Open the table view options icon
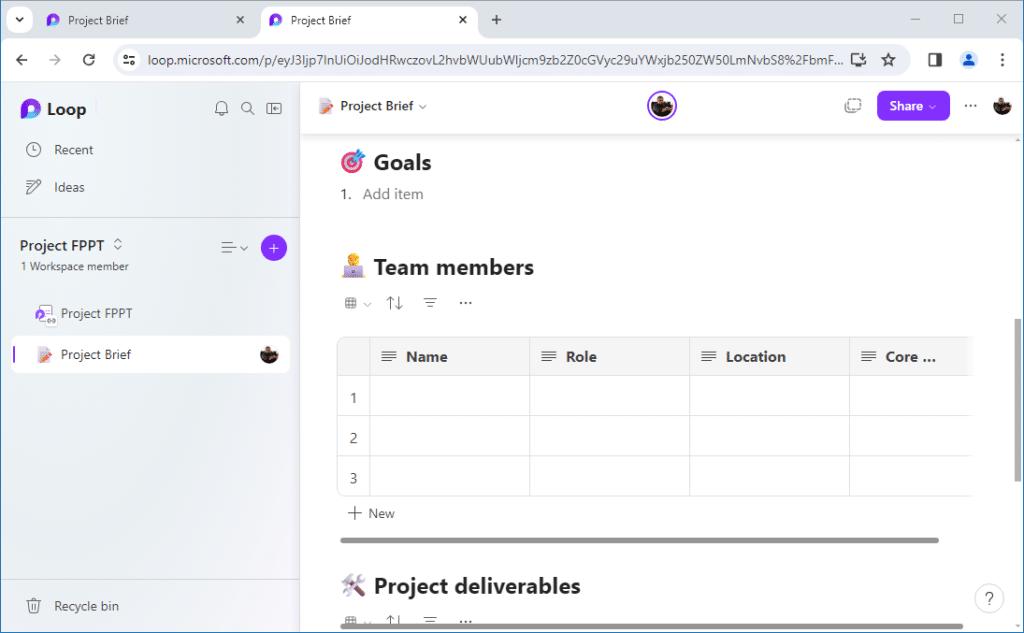 pos(356,302)
